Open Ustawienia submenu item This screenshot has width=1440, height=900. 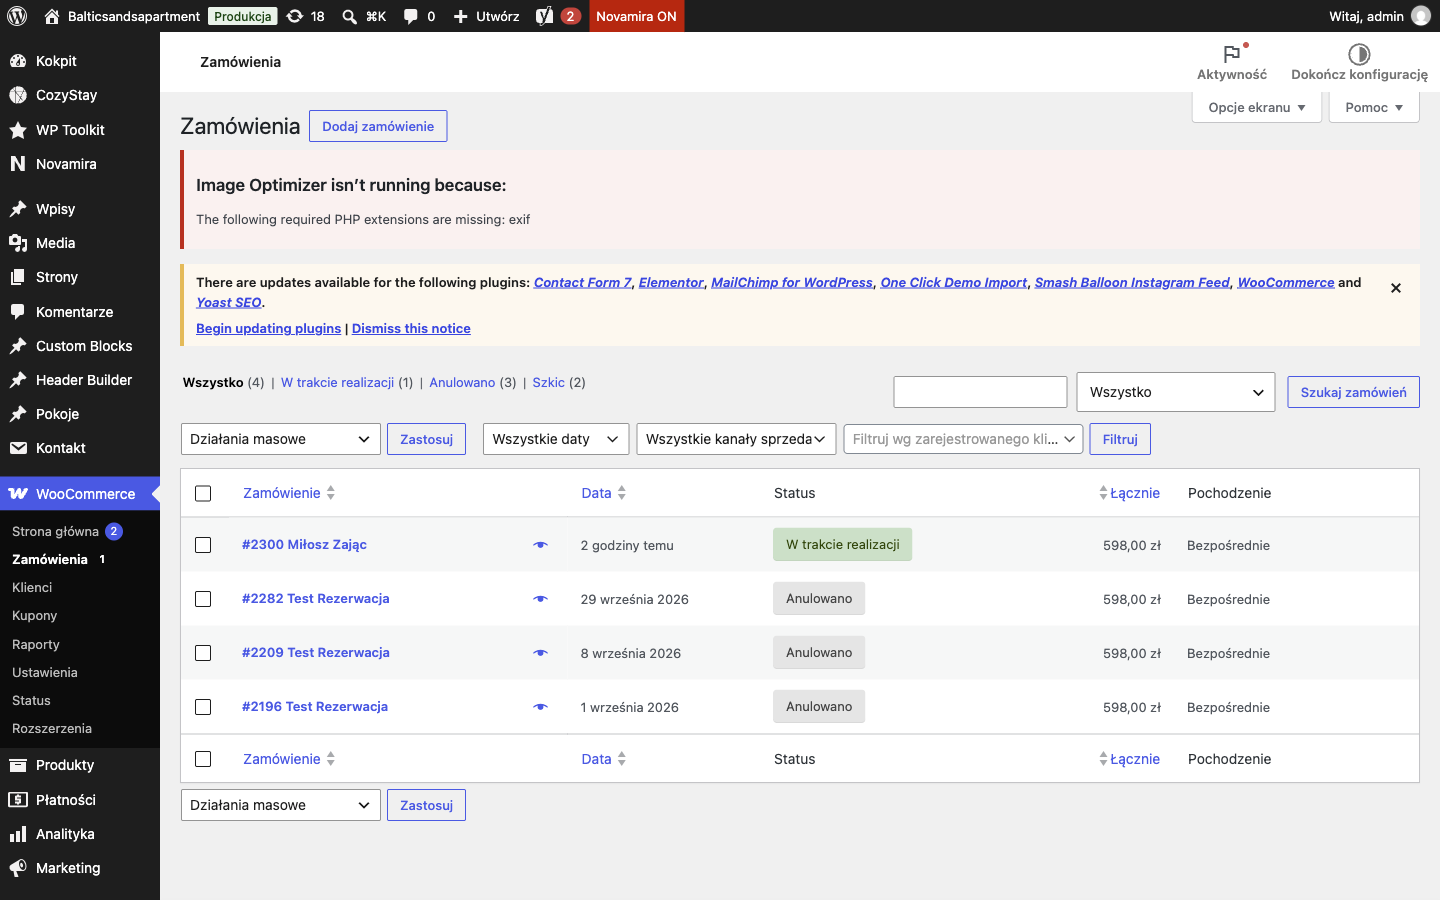(45, 673)
